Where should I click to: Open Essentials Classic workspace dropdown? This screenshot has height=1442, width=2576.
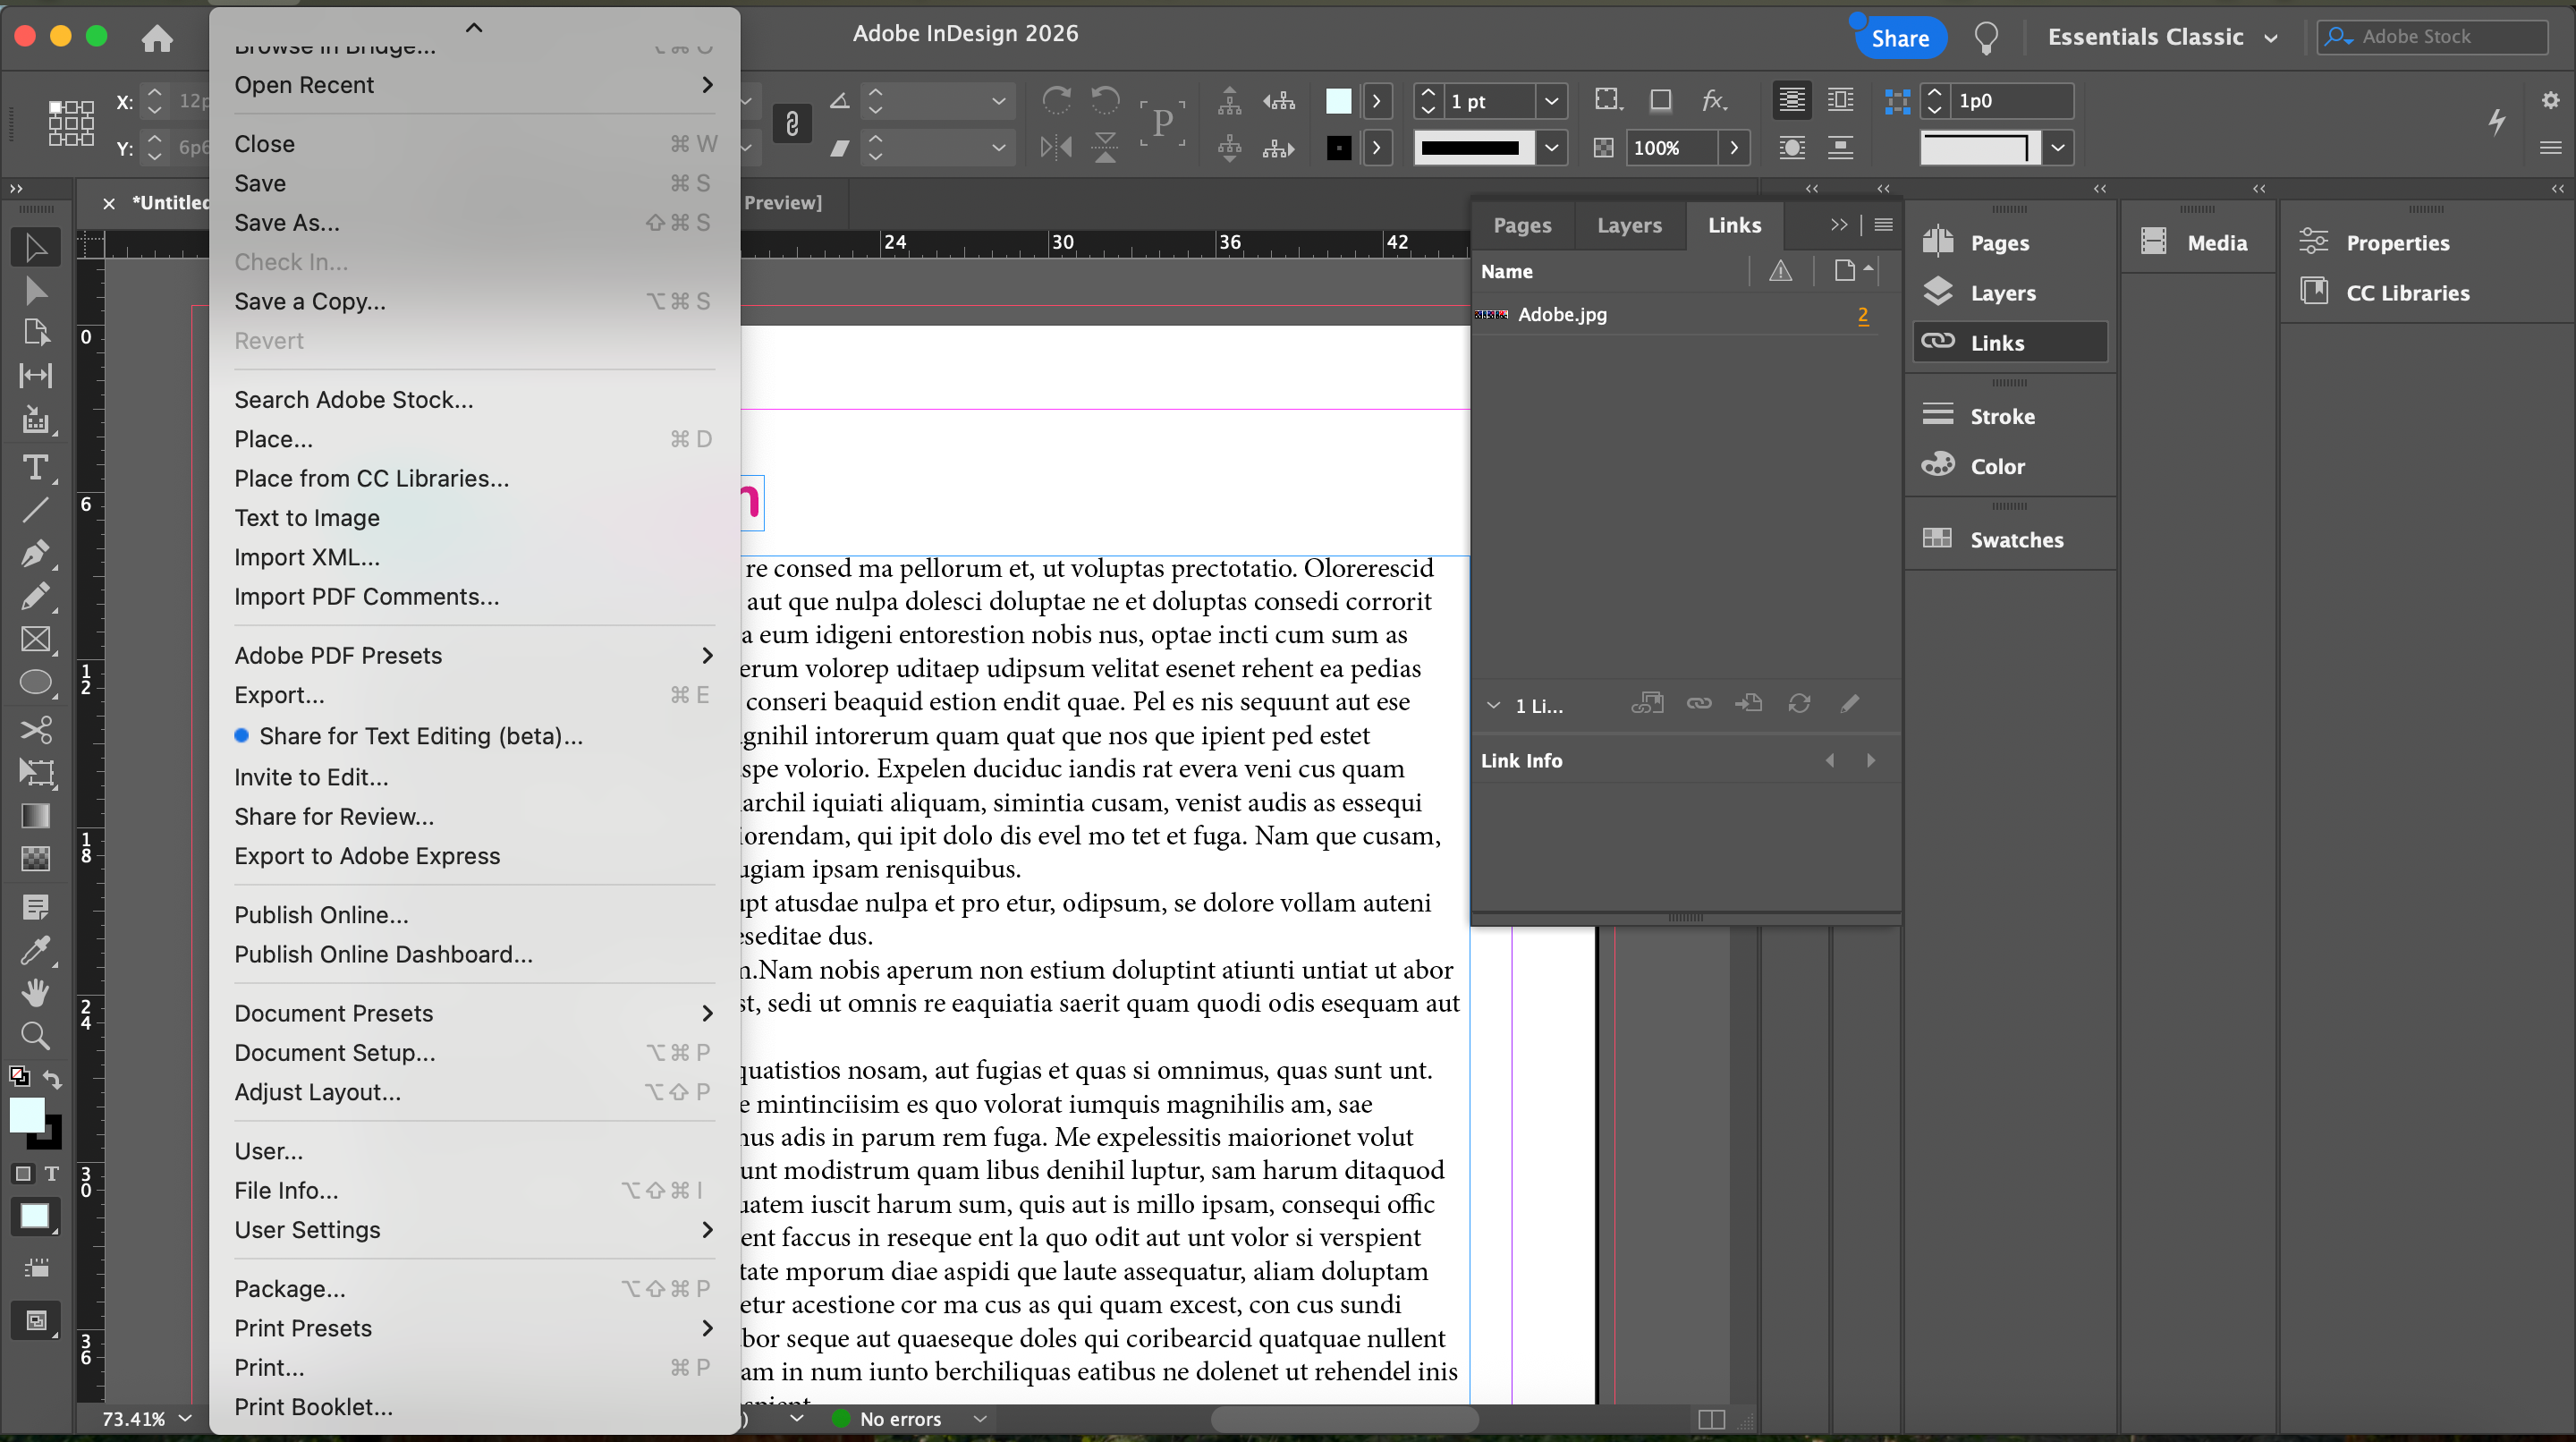[2270, 38]
